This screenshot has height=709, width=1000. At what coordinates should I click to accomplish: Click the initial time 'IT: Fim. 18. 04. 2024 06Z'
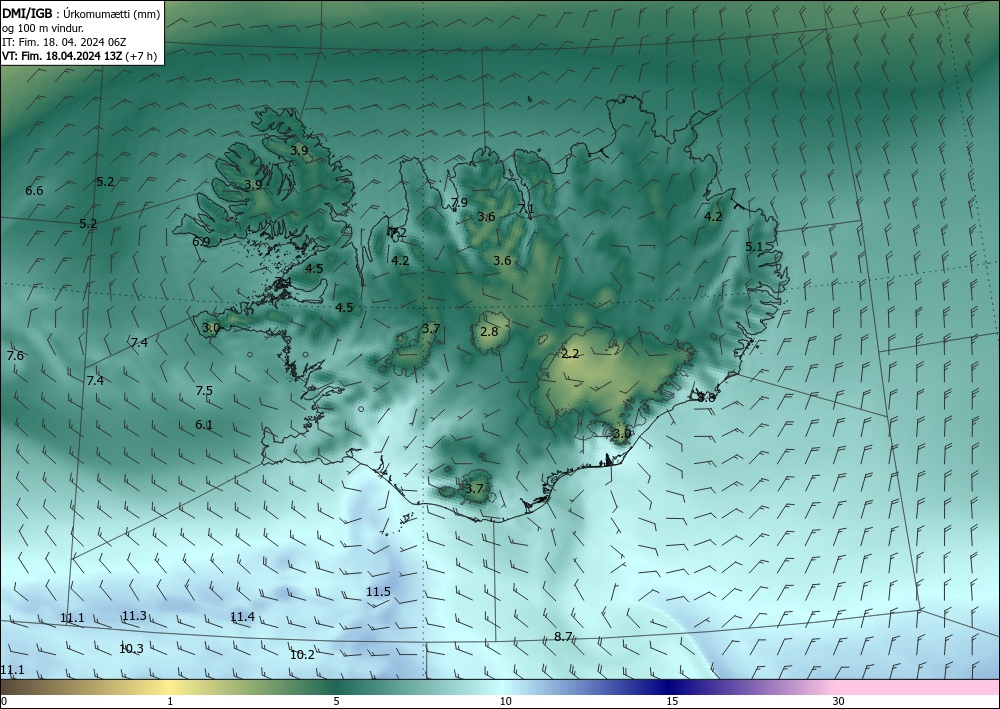coord(64,42)
